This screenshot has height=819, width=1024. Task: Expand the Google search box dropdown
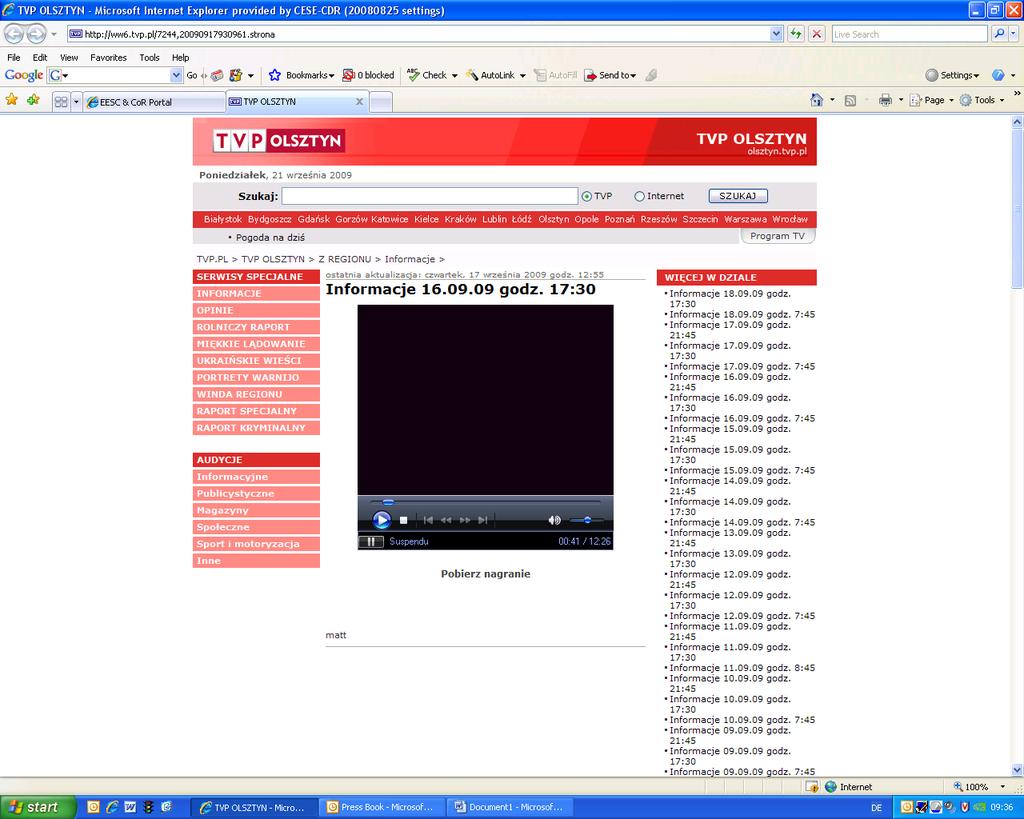pyautogui.click(x=176, y=75)
